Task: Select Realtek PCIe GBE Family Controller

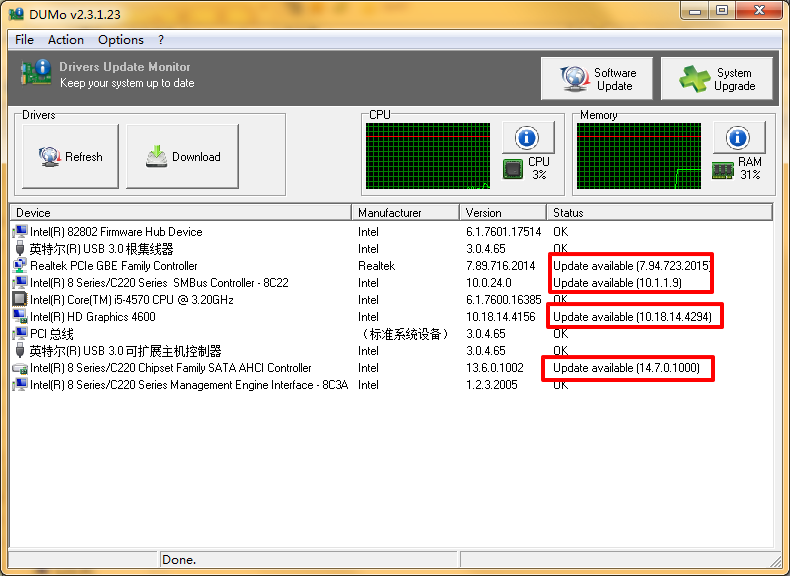Action: [x=114, y=266]
